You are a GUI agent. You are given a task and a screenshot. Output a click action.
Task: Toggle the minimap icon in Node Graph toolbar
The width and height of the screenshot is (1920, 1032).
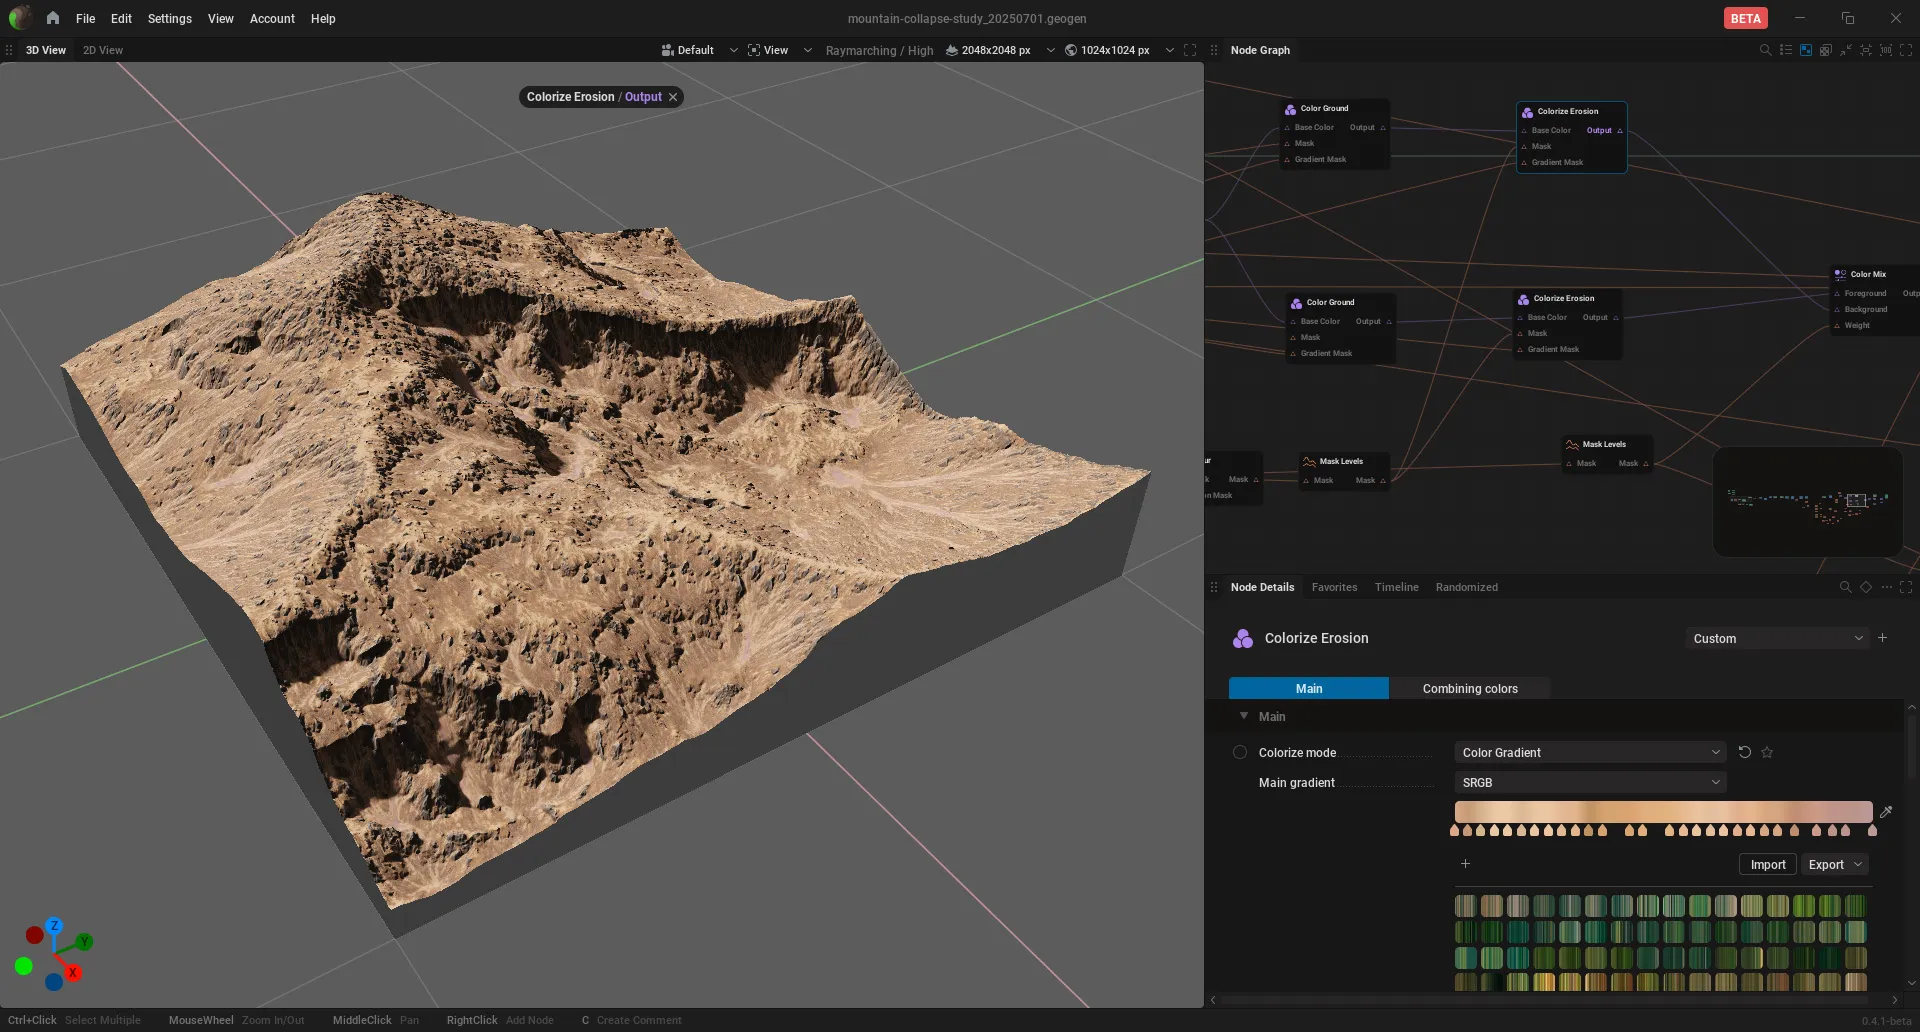coord(1806,50)
